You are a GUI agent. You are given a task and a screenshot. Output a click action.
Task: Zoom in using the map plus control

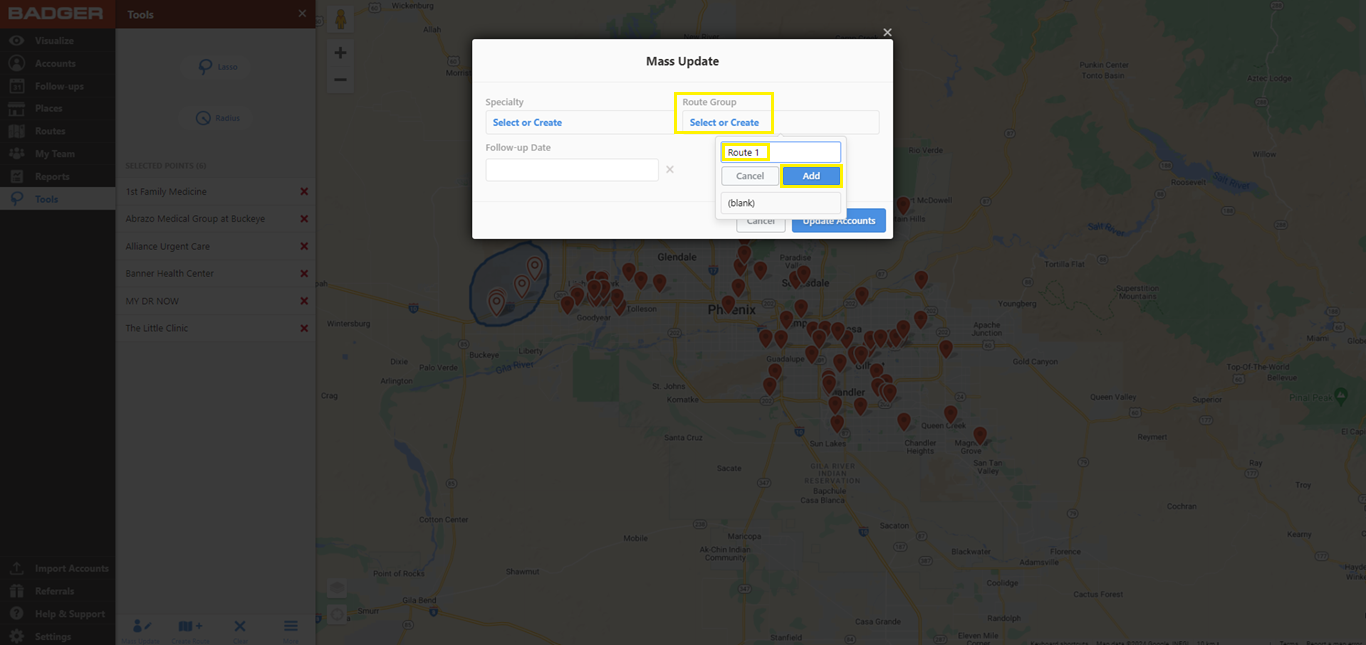point(340,52)
